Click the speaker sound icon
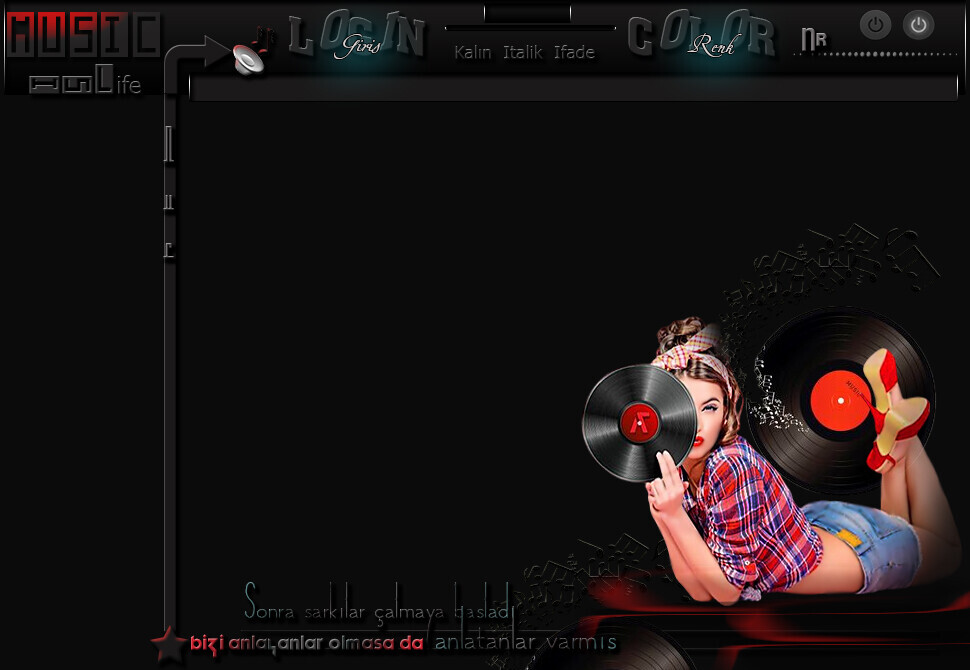 (x=248, y=58)
